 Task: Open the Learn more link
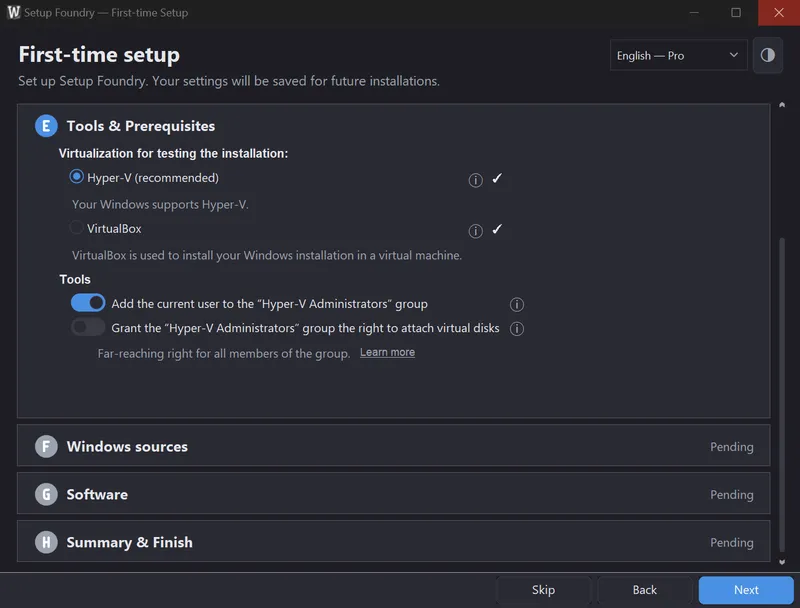point(387,352)
